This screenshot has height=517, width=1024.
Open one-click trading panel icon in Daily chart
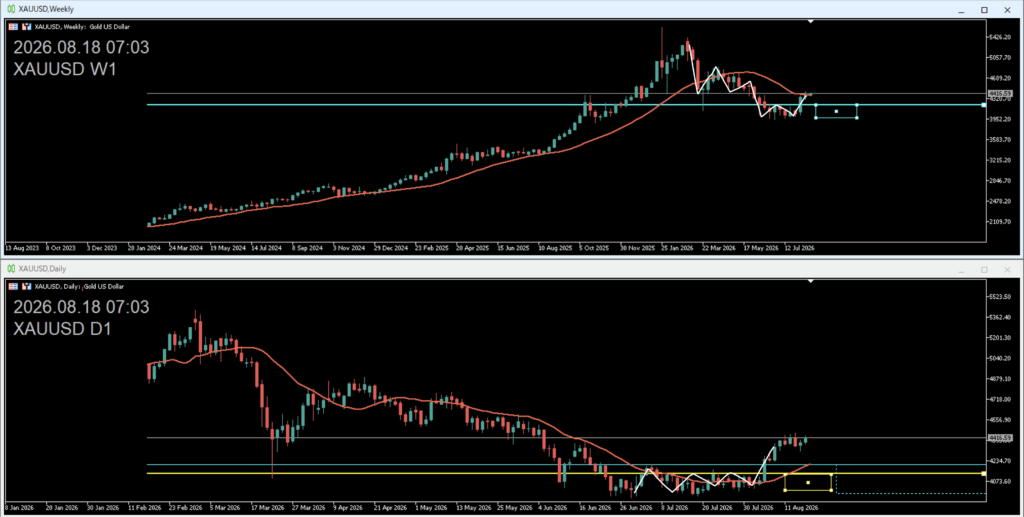[27, 287]
